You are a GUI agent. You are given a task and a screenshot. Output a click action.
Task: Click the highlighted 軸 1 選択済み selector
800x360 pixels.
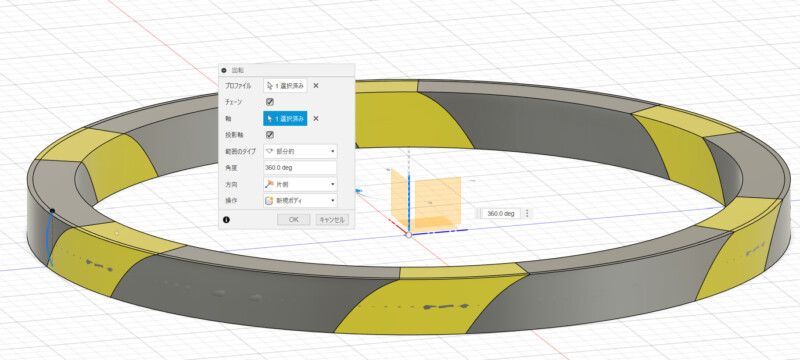pos(285,119)
